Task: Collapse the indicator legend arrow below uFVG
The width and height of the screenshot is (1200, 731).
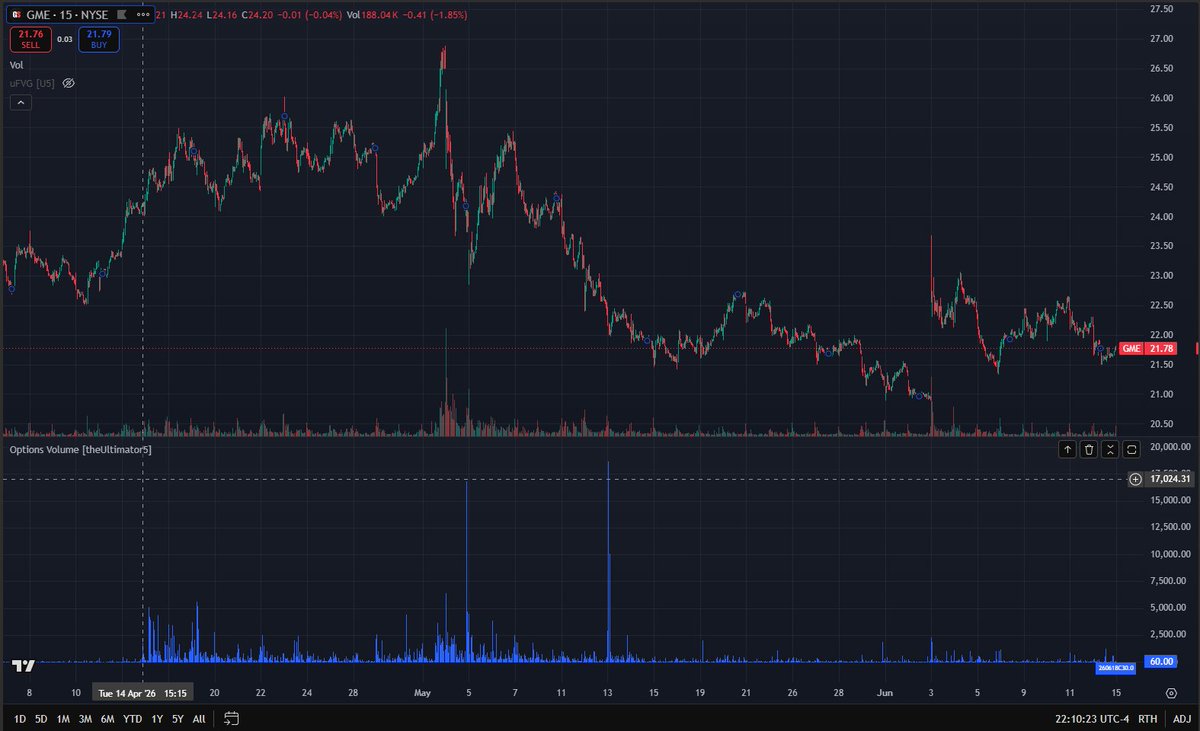Action: point(21,102)
